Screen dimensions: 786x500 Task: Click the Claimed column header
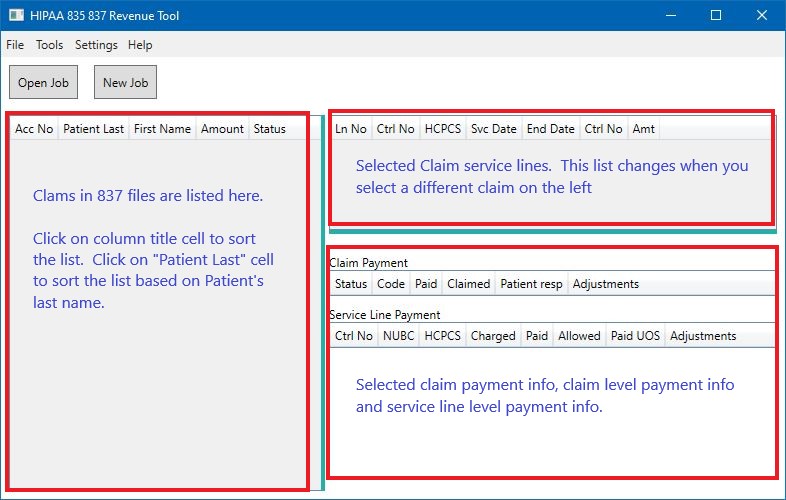click(x=469, y=284)
